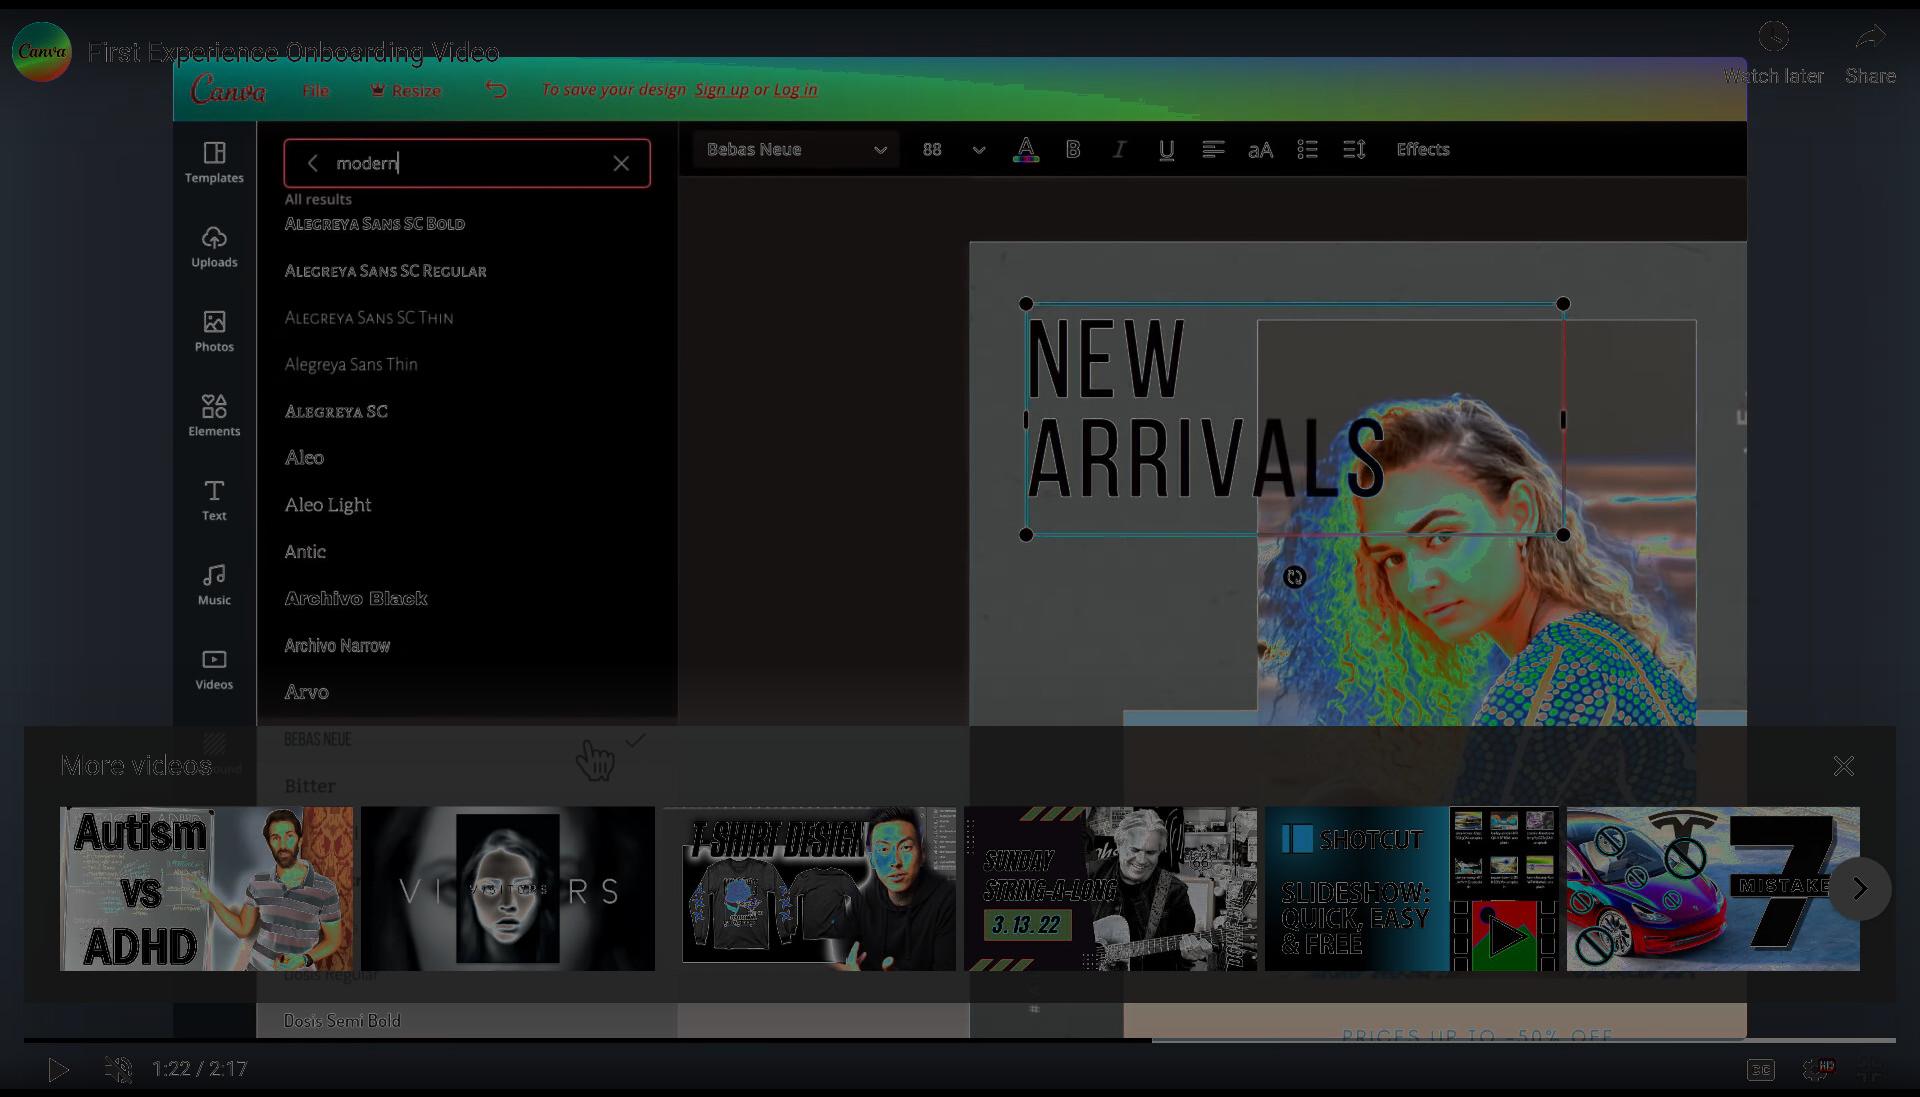The height and width of the screenshot is (1097, 1920).
Task: Open the Templates sidebar panel
Action: point(214,163)
